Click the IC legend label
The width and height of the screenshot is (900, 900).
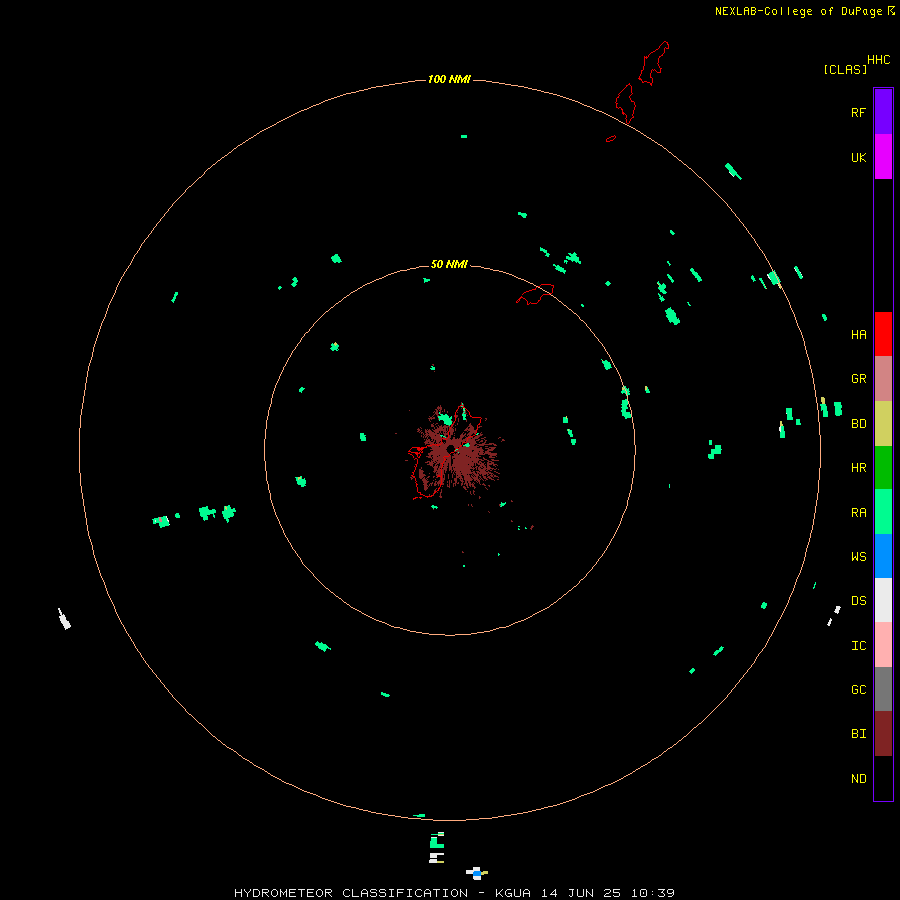click(x=858, y=646)
